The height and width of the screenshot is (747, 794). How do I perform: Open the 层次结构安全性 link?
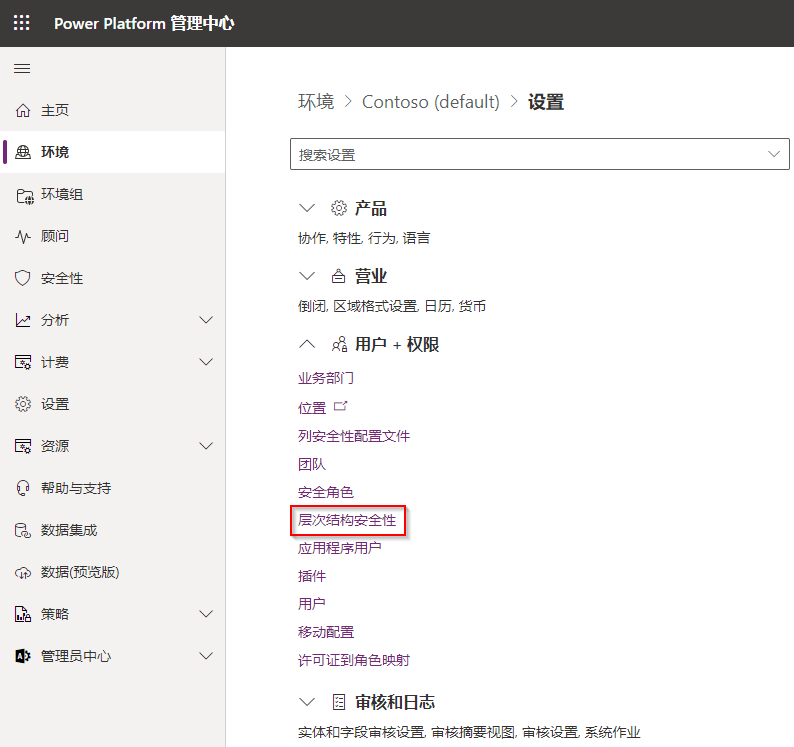pyautogui.click(x=347, y=520)
